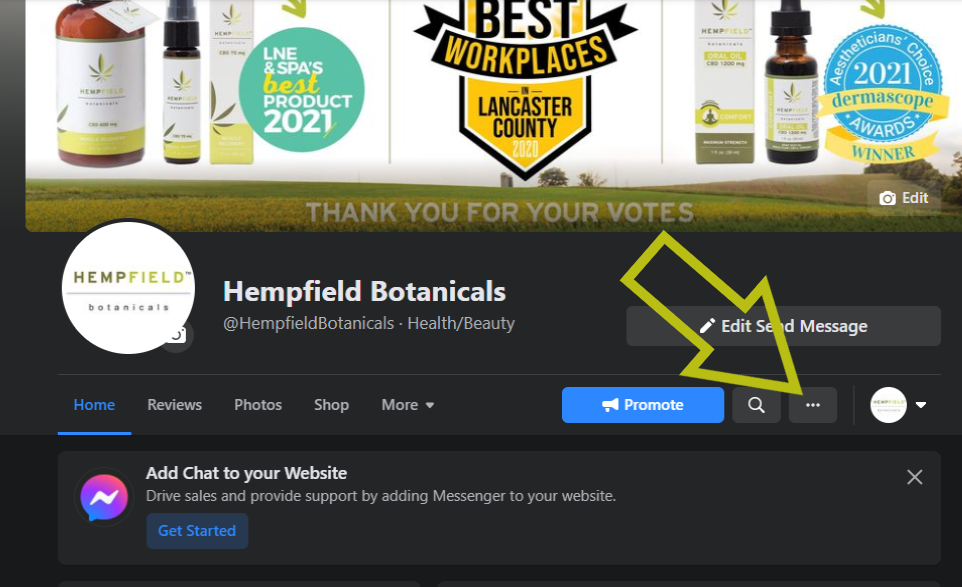Open the Photos tab
This screenshot has width=962, height=587.
pyautogui.click(x=258, y=405)
